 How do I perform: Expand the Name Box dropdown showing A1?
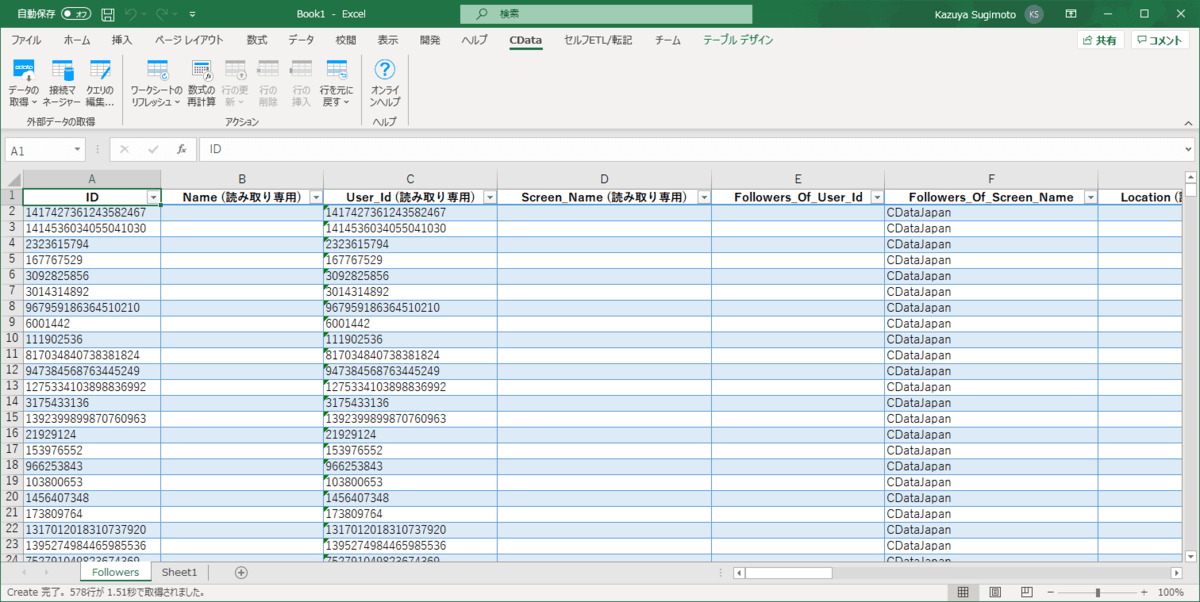click(78, 149)
